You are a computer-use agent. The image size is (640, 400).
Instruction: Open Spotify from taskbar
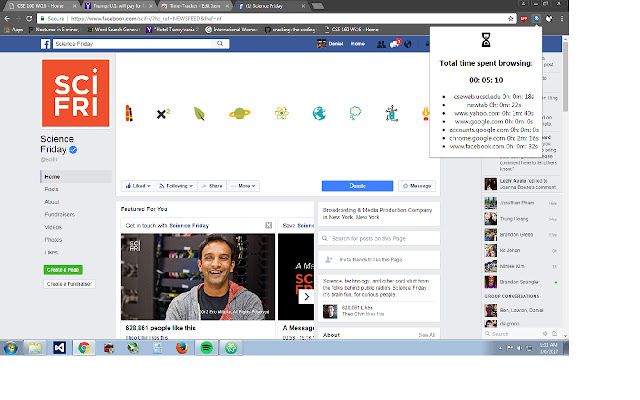click(207, 348)
